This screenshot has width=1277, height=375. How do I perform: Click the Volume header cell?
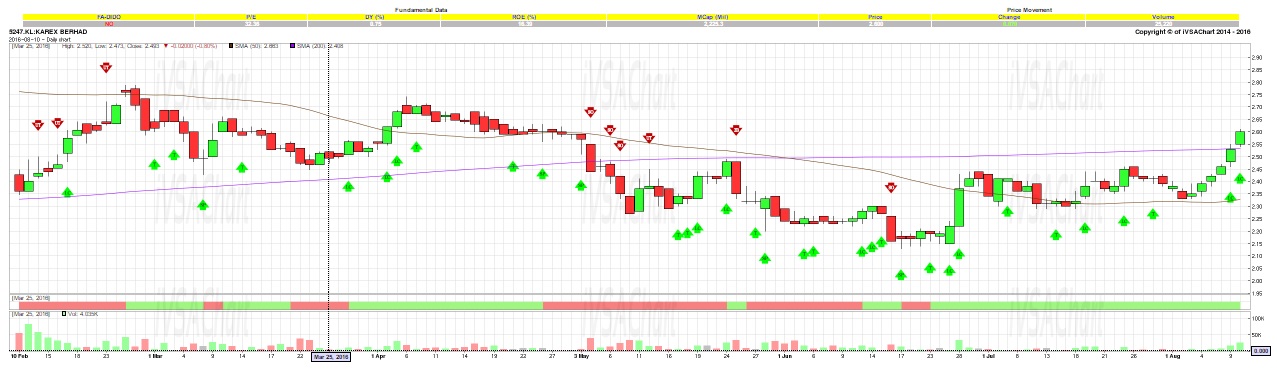(x=1163, y=16)
